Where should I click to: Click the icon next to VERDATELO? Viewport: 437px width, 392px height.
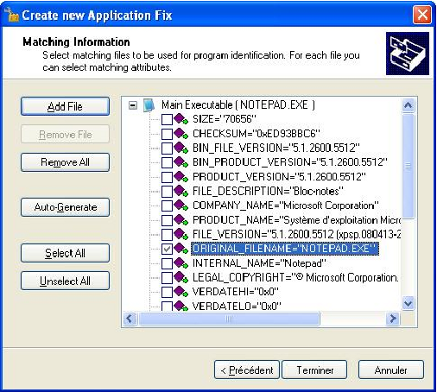pyautogui.click(x=181, y=306)
